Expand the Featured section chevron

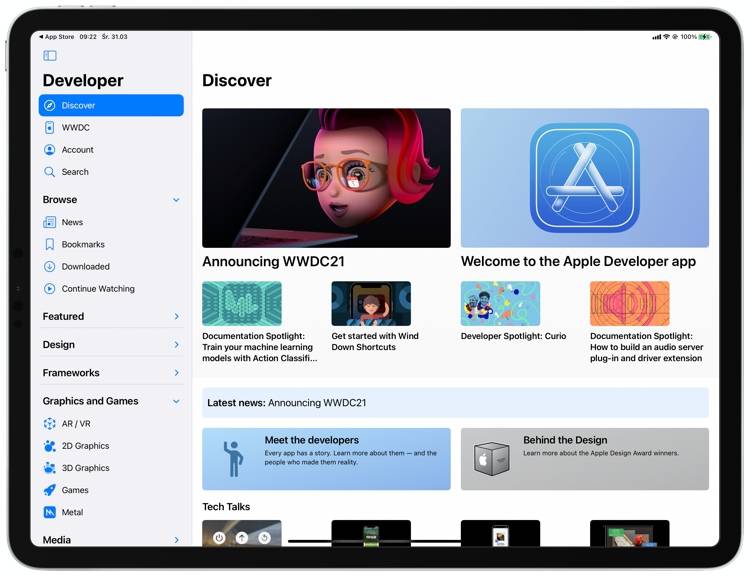pyautogui.click(x=176, y=317)
